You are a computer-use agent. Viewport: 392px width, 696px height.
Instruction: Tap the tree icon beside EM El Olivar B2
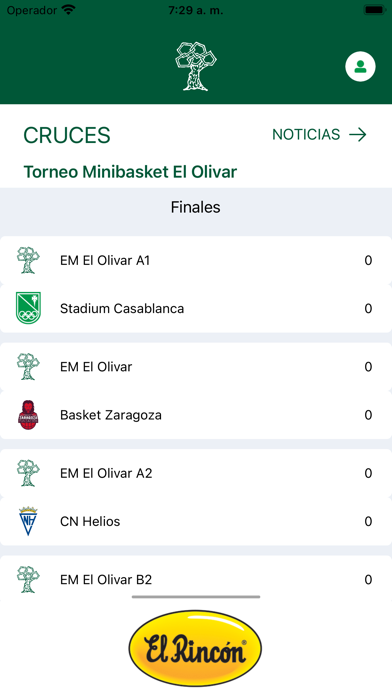28,580
